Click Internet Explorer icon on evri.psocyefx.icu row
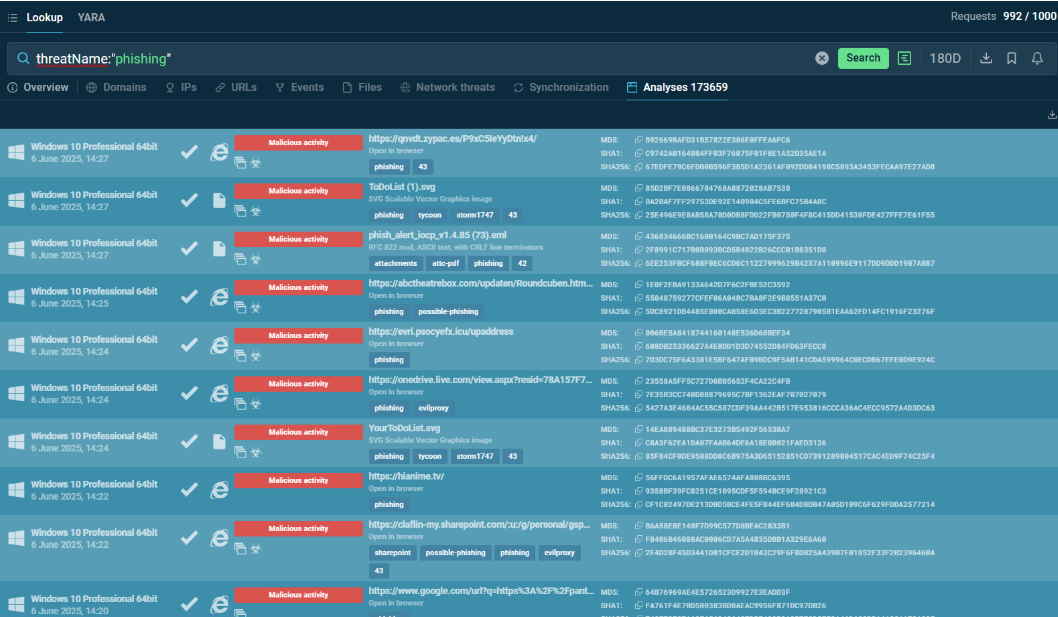1058x617 pixels. 219,345
